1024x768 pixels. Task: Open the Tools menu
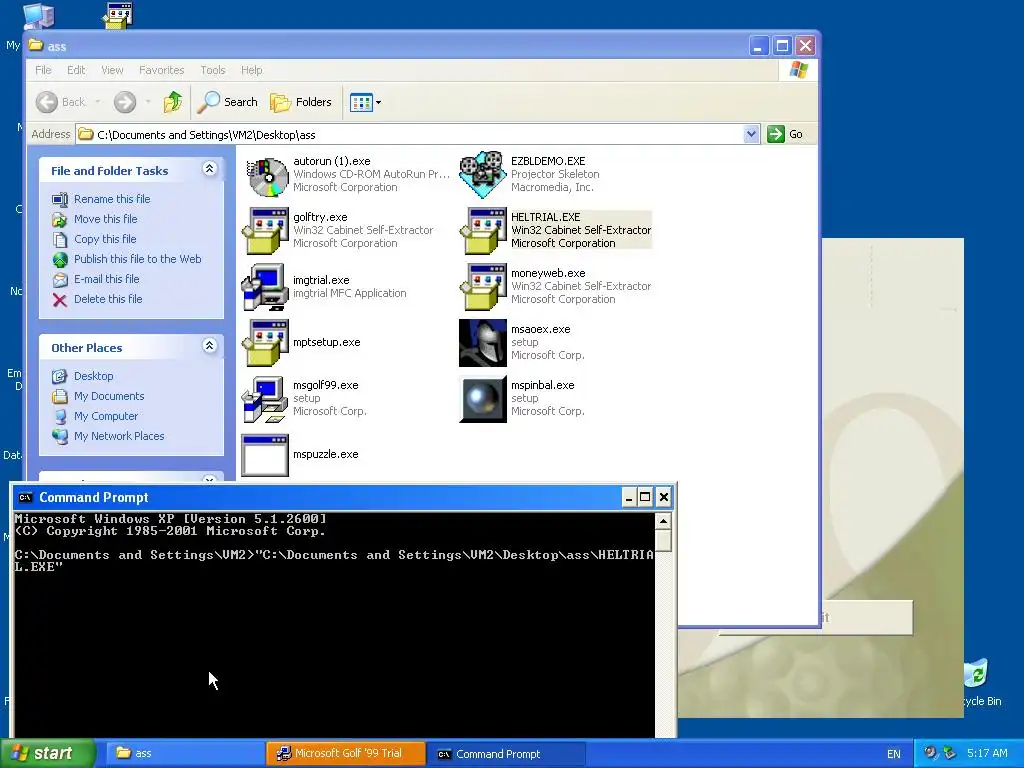213,70
